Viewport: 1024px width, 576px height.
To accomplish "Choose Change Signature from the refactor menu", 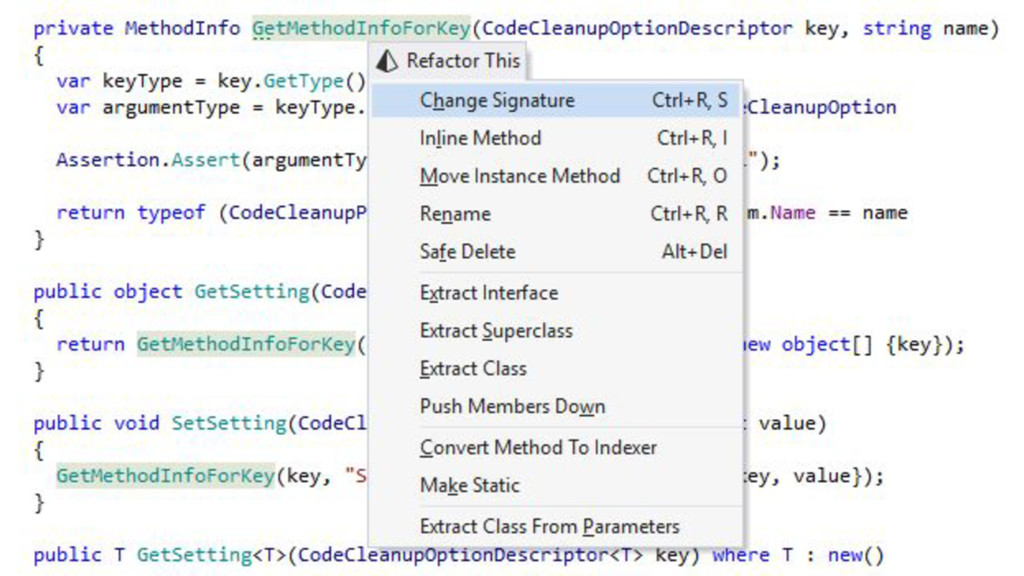I will (555, 101).
